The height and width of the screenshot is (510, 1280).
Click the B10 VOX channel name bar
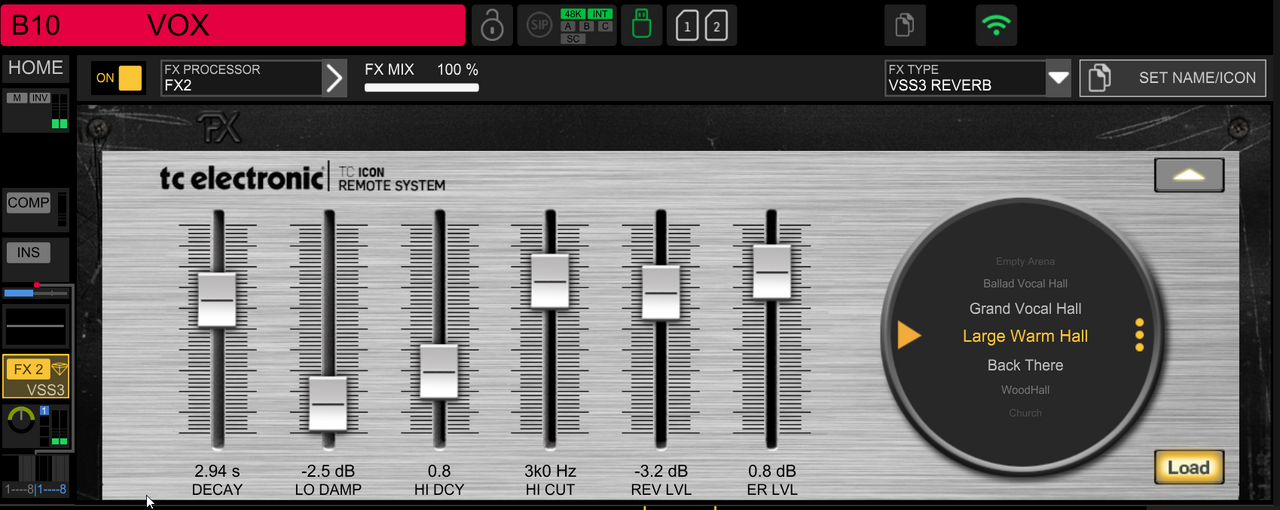(x=233, y=25)
